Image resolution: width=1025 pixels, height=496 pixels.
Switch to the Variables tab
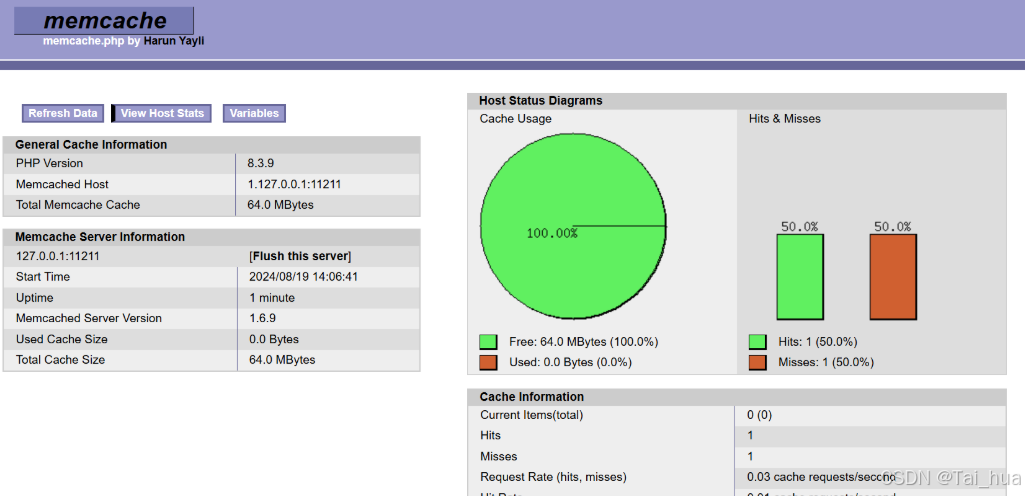[x=254, y=113]
